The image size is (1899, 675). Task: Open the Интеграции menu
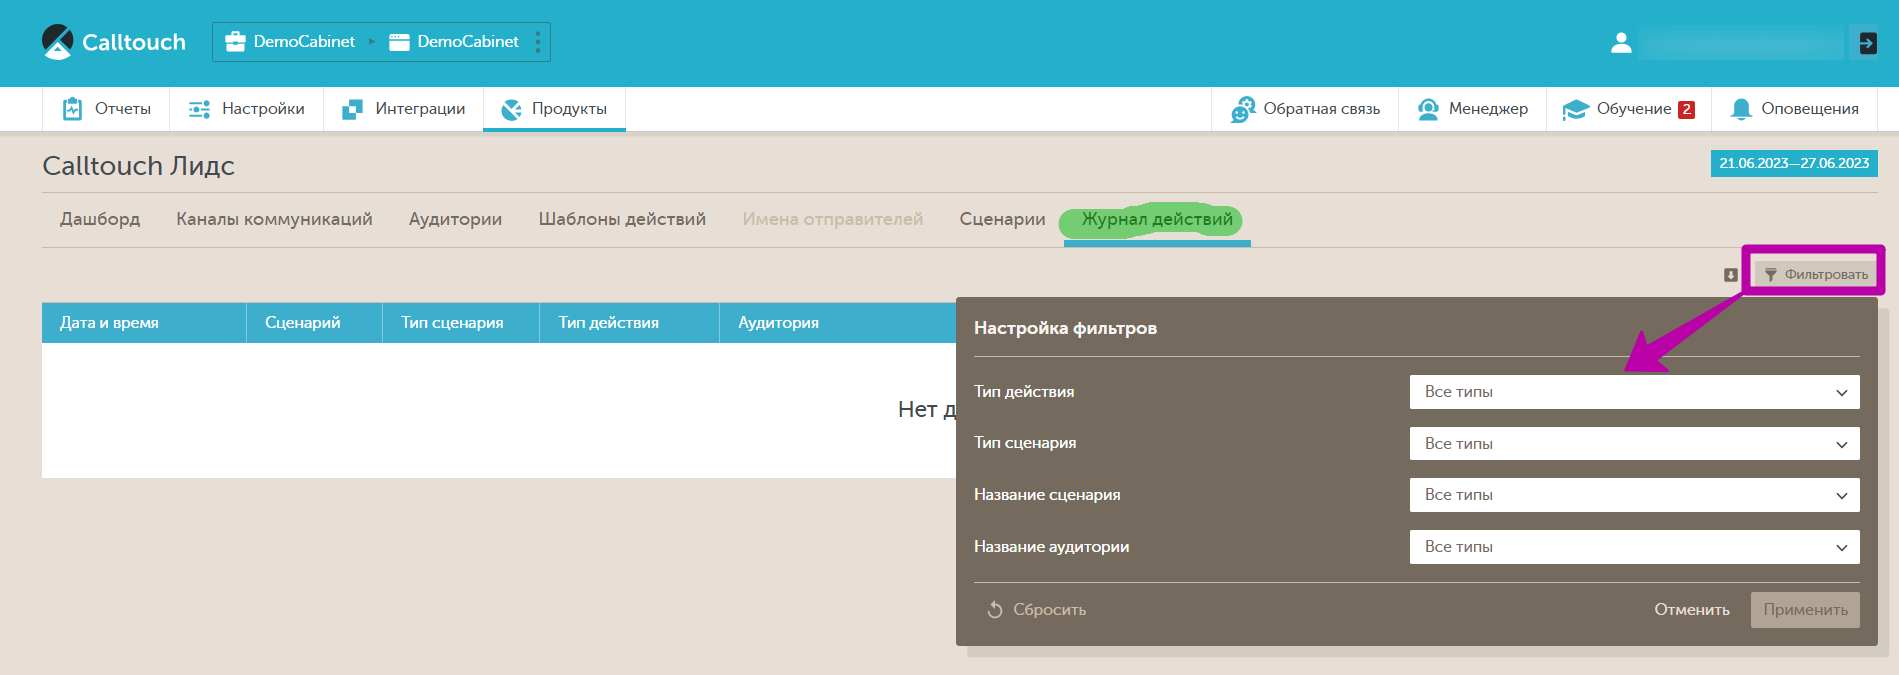click(x=403, y=109)
